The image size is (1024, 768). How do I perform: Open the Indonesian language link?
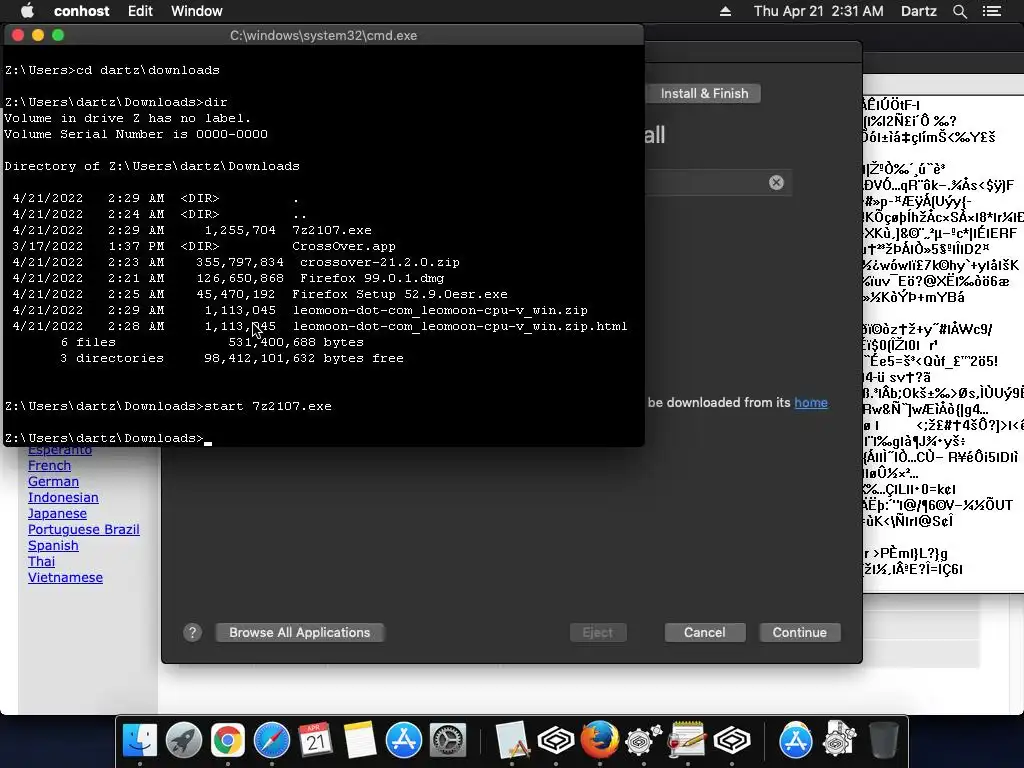point(63,498)
